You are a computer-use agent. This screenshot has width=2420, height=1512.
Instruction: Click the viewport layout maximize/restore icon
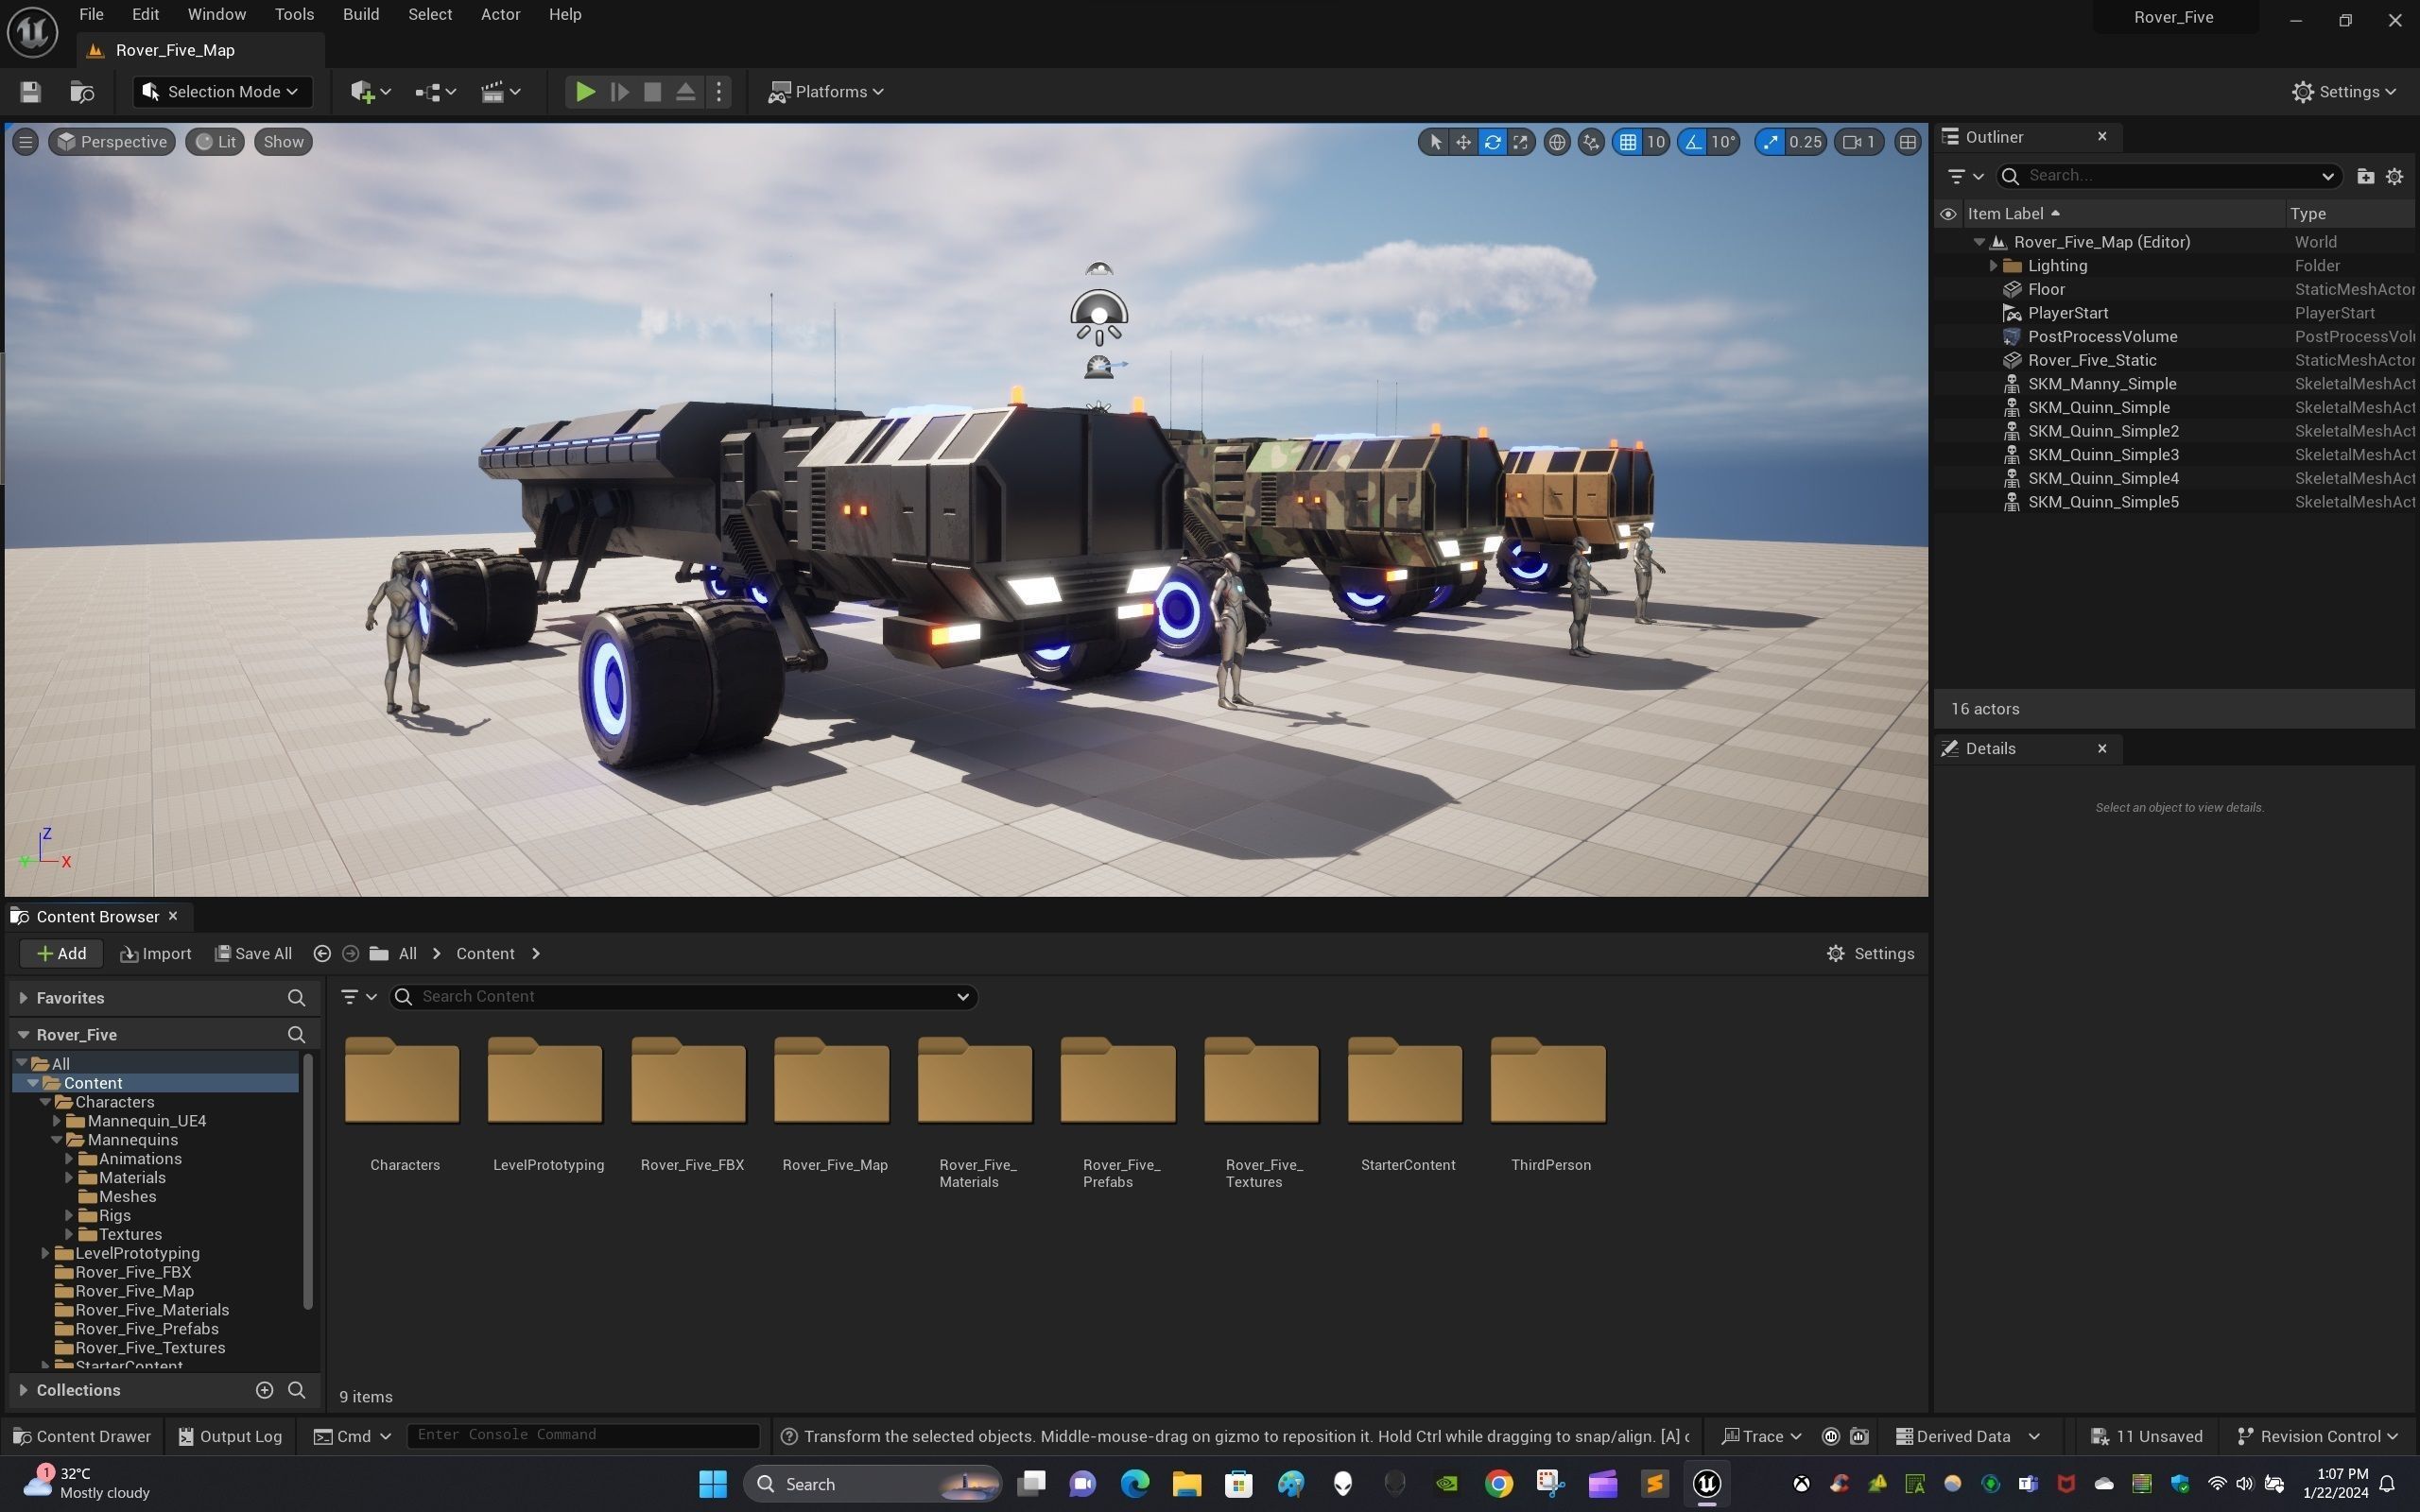coord(1908,142)
